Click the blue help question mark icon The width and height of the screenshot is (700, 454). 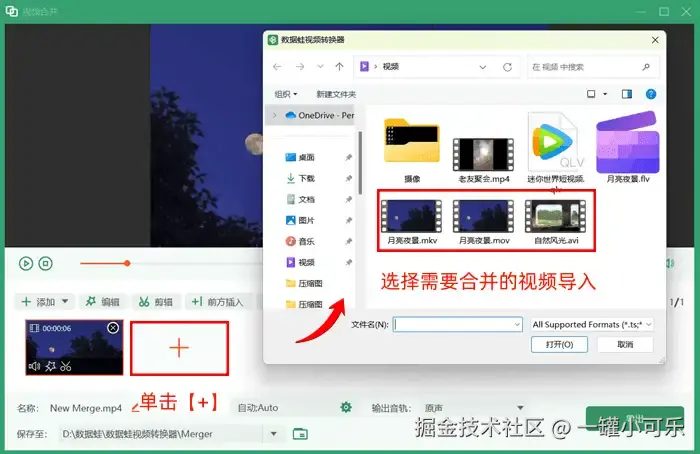pyautogui.click(x=651, y=94)
